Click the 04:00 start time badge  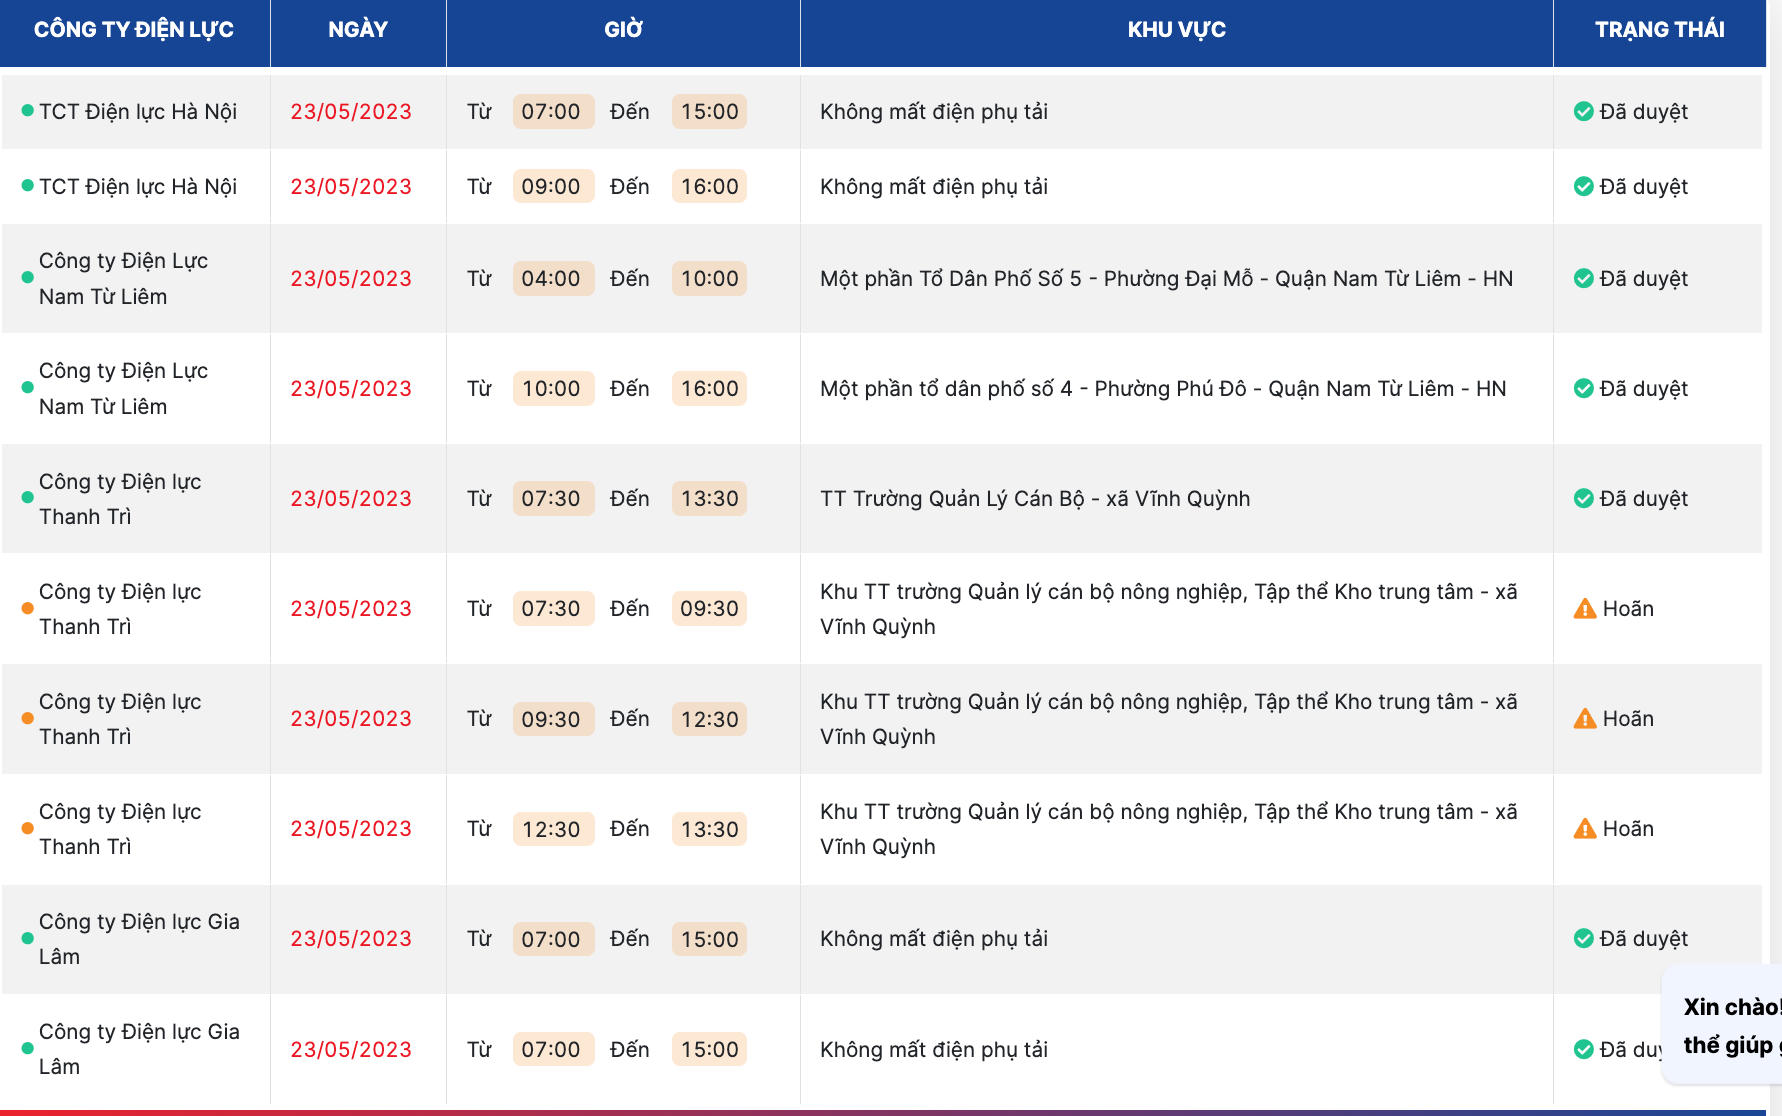click(551, 278)
